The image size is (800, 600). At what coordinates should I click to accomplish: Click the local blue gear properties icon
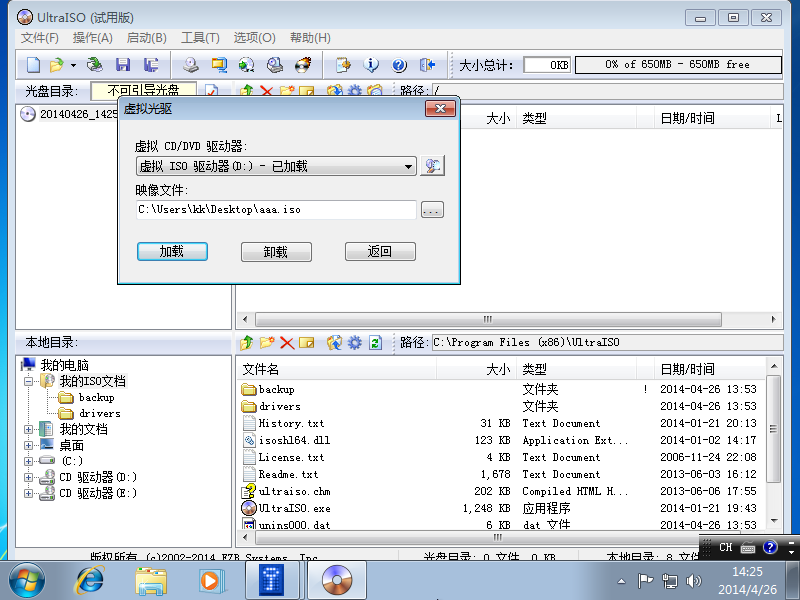(x=355, y=342)
